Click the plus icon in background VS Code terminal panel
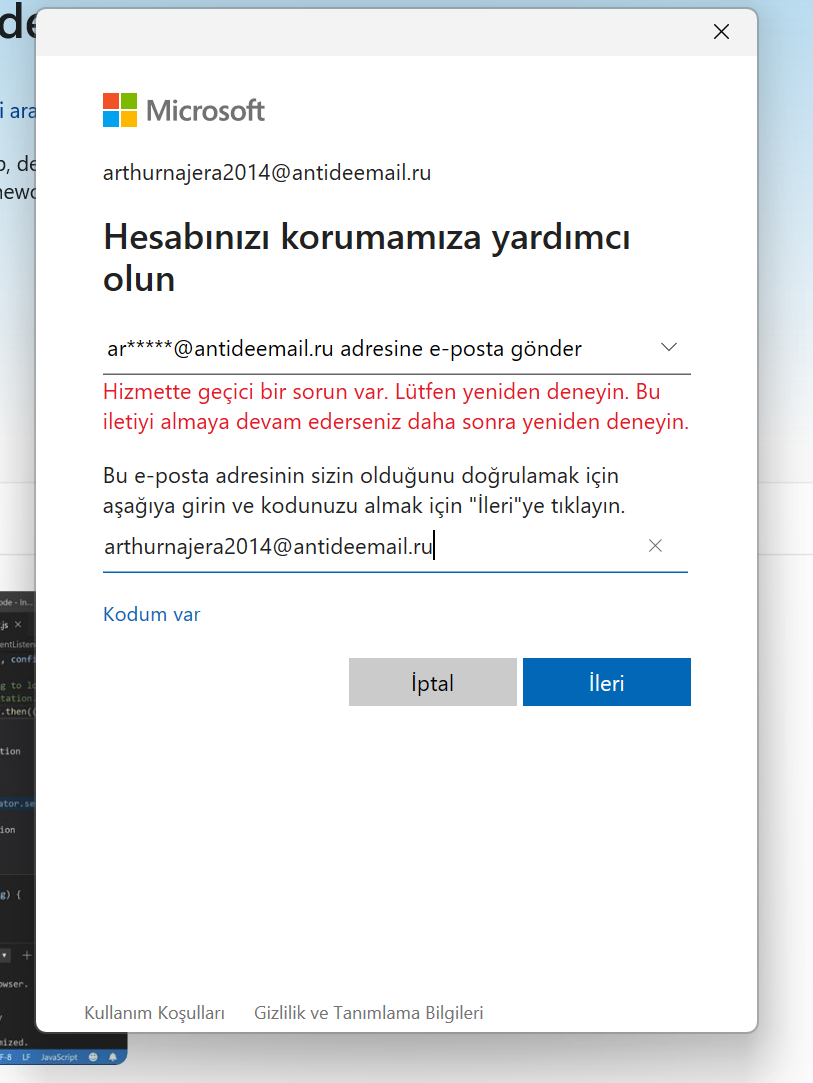The height and width of the screenshot is (1083, 813). (x=27, y=955)
